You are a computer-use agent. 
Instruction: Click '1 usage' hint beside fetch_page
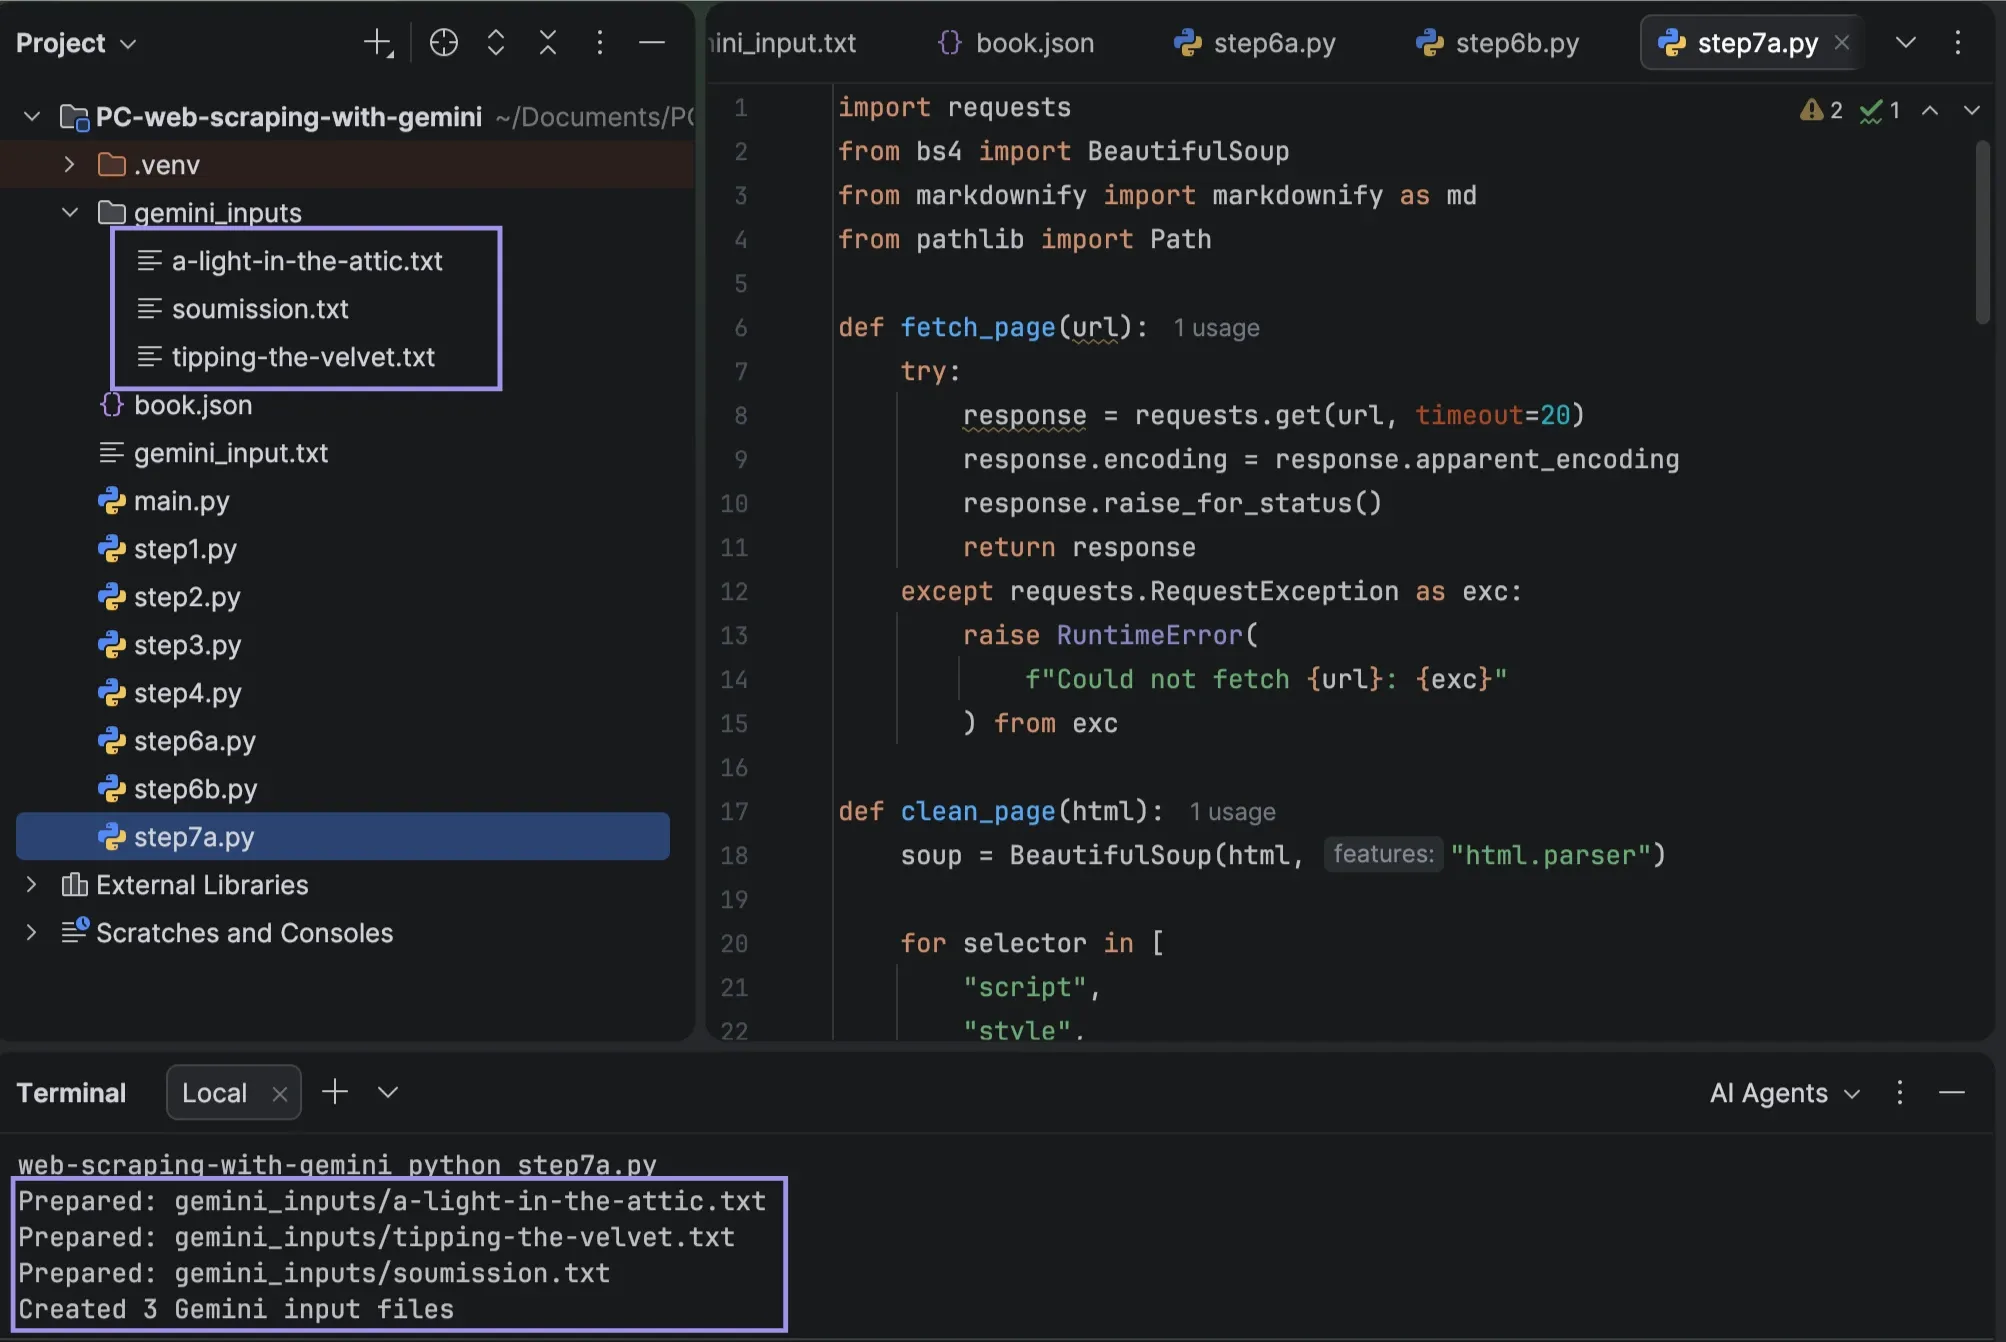[1216, 328]
